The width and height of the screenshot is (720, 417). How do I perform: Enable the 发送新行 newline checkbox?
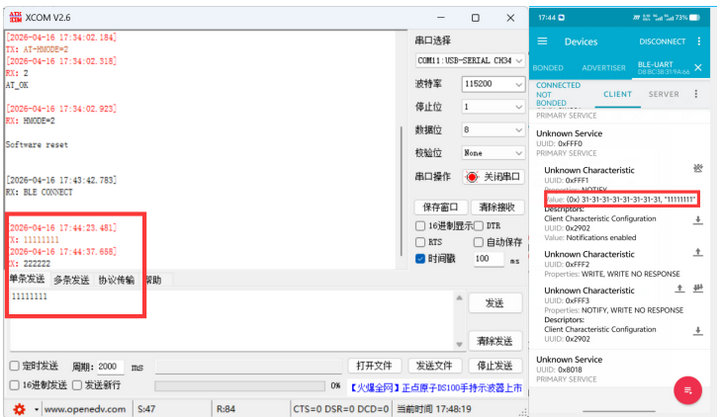click(x=77, y=385)
